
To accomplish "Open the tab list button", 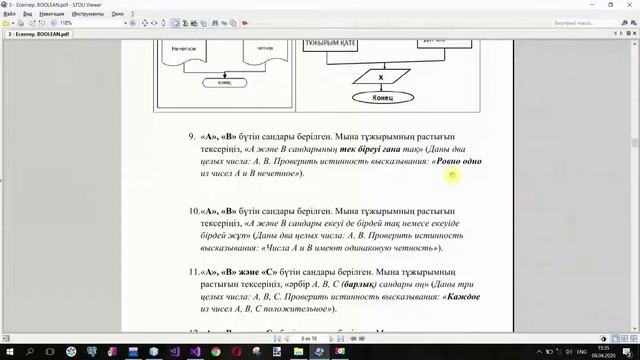I will 628,33.
